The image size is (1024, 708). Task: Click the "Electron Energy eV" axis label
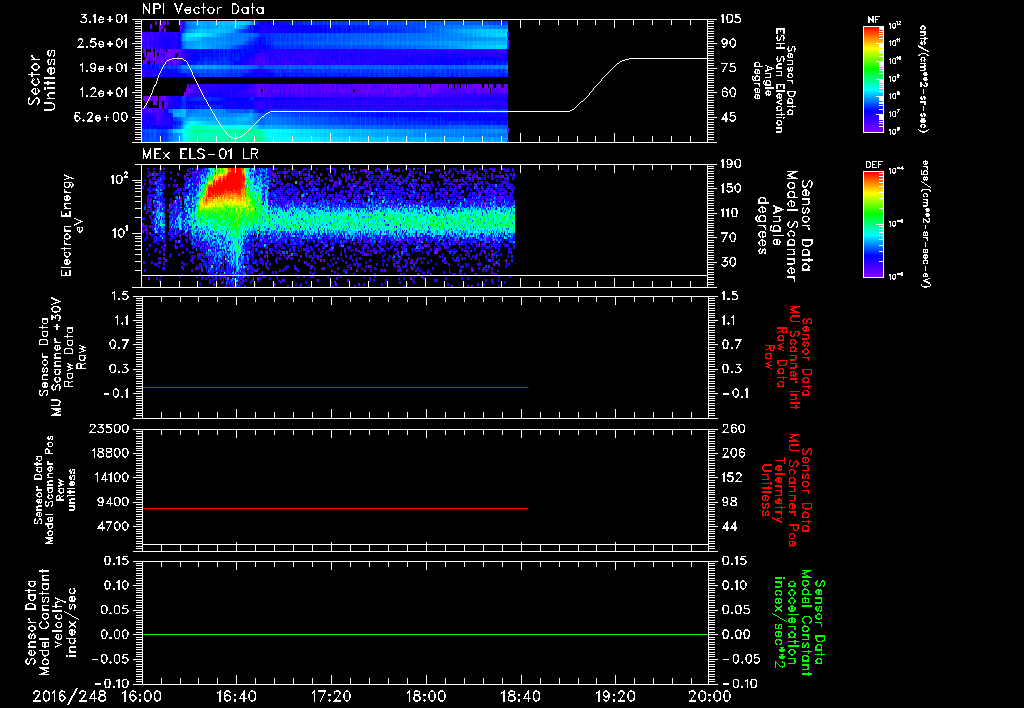point(73,225)
